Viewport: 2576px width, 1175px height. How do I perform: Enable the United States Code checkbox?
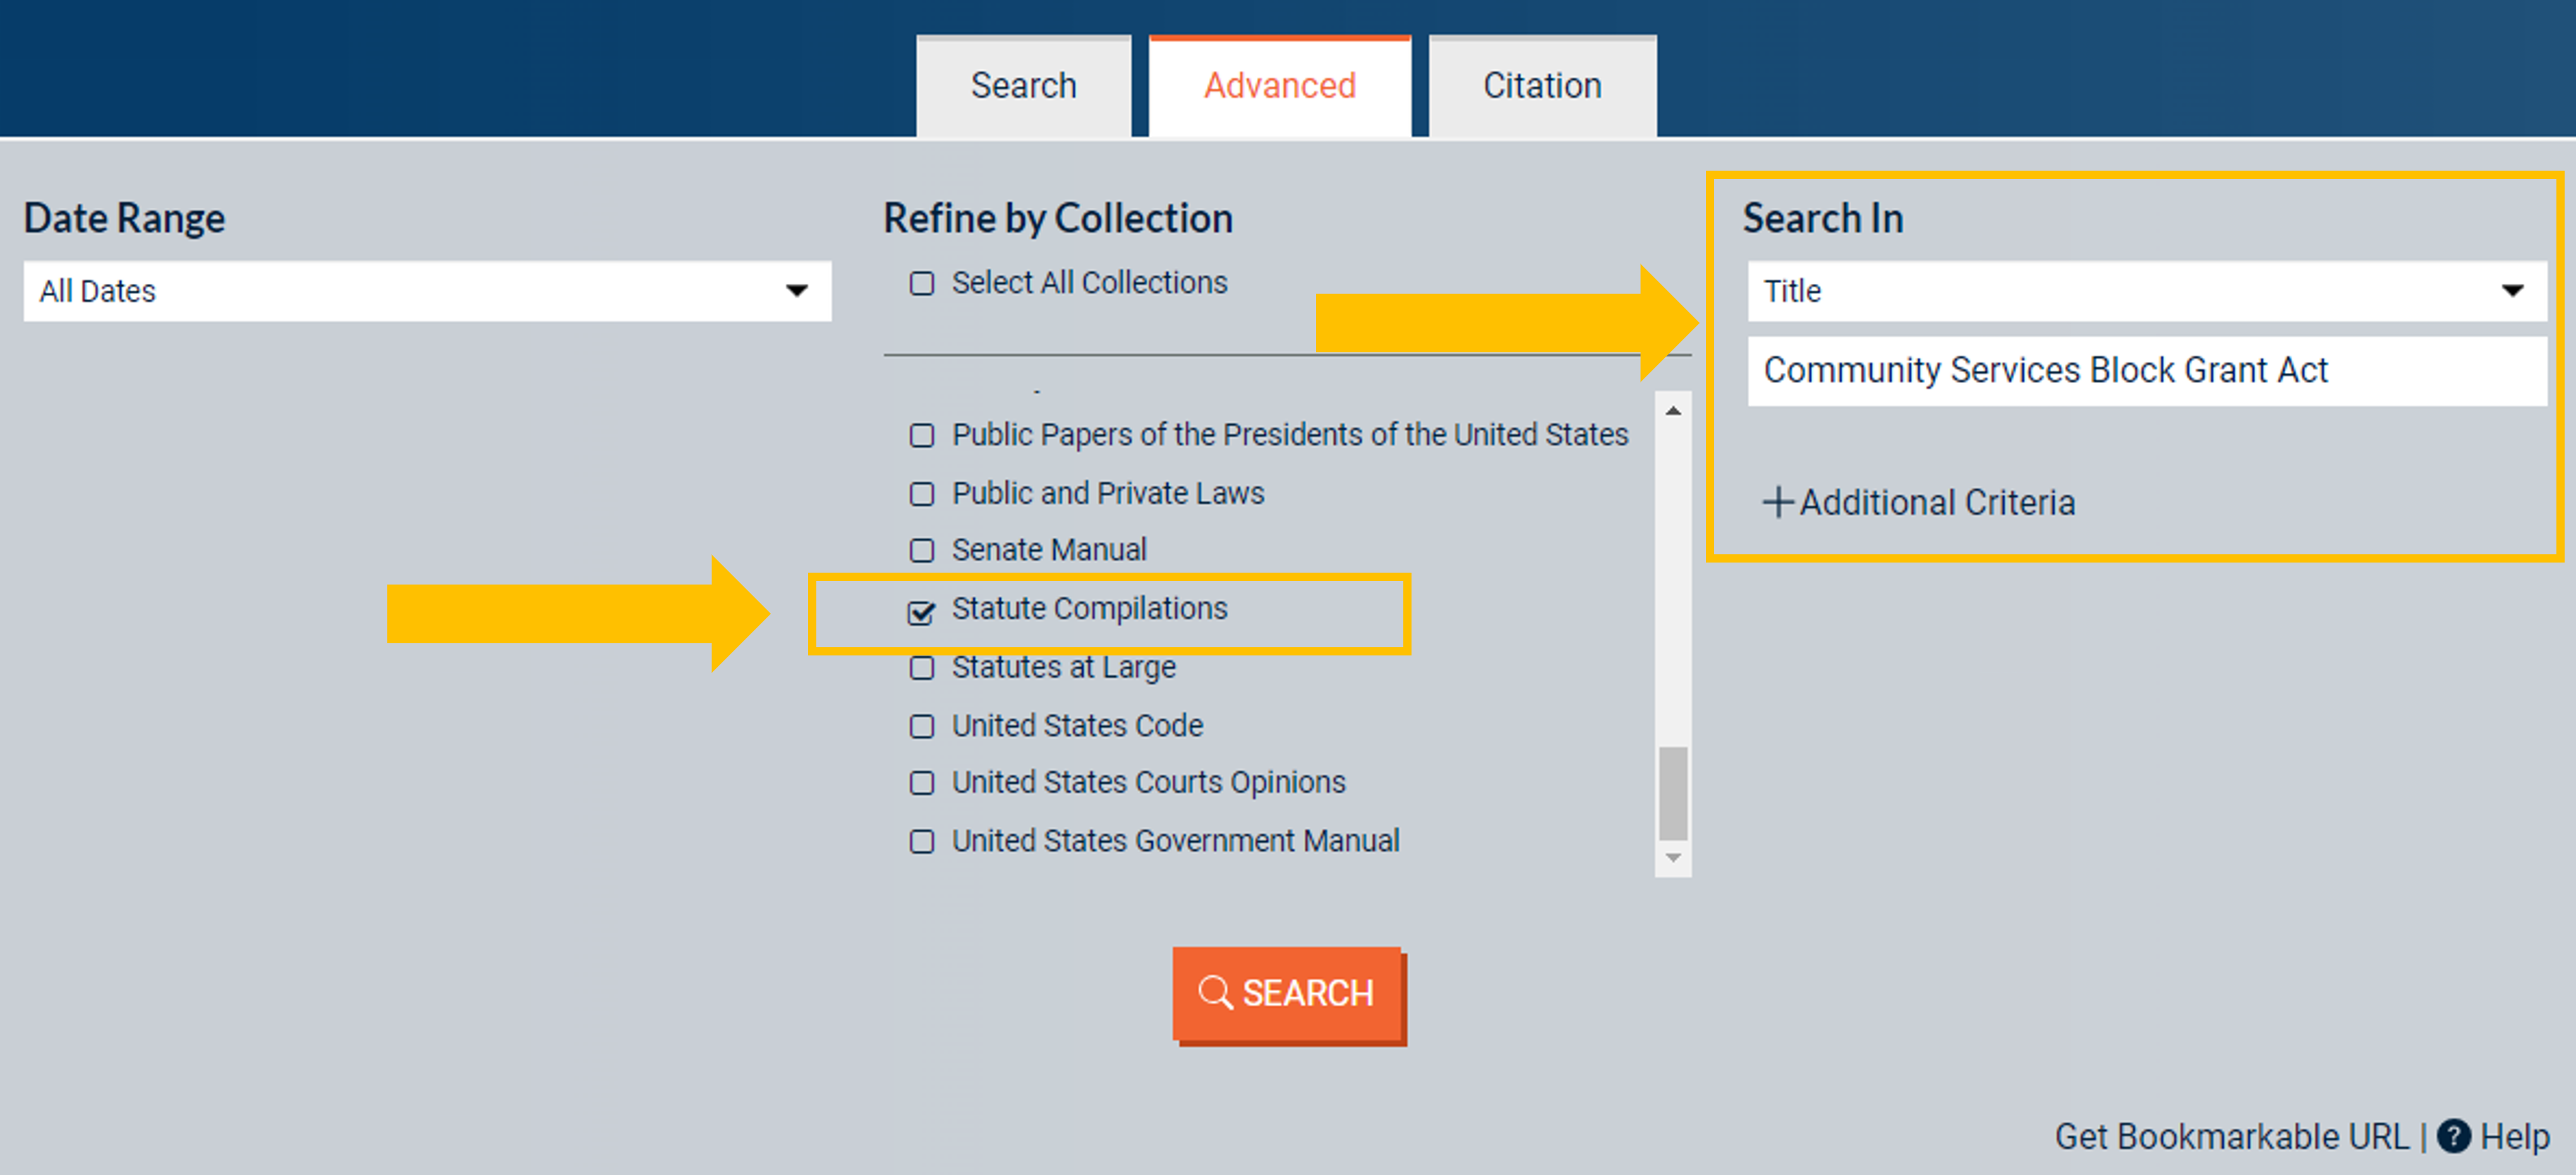point(921,726)
